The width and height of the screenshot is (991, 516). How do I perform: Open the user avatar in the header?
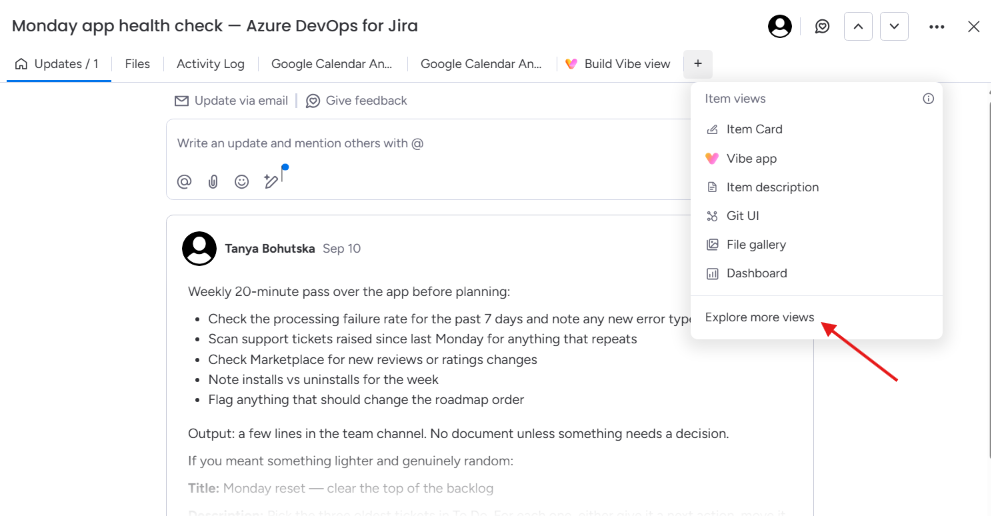click(779, 27)
